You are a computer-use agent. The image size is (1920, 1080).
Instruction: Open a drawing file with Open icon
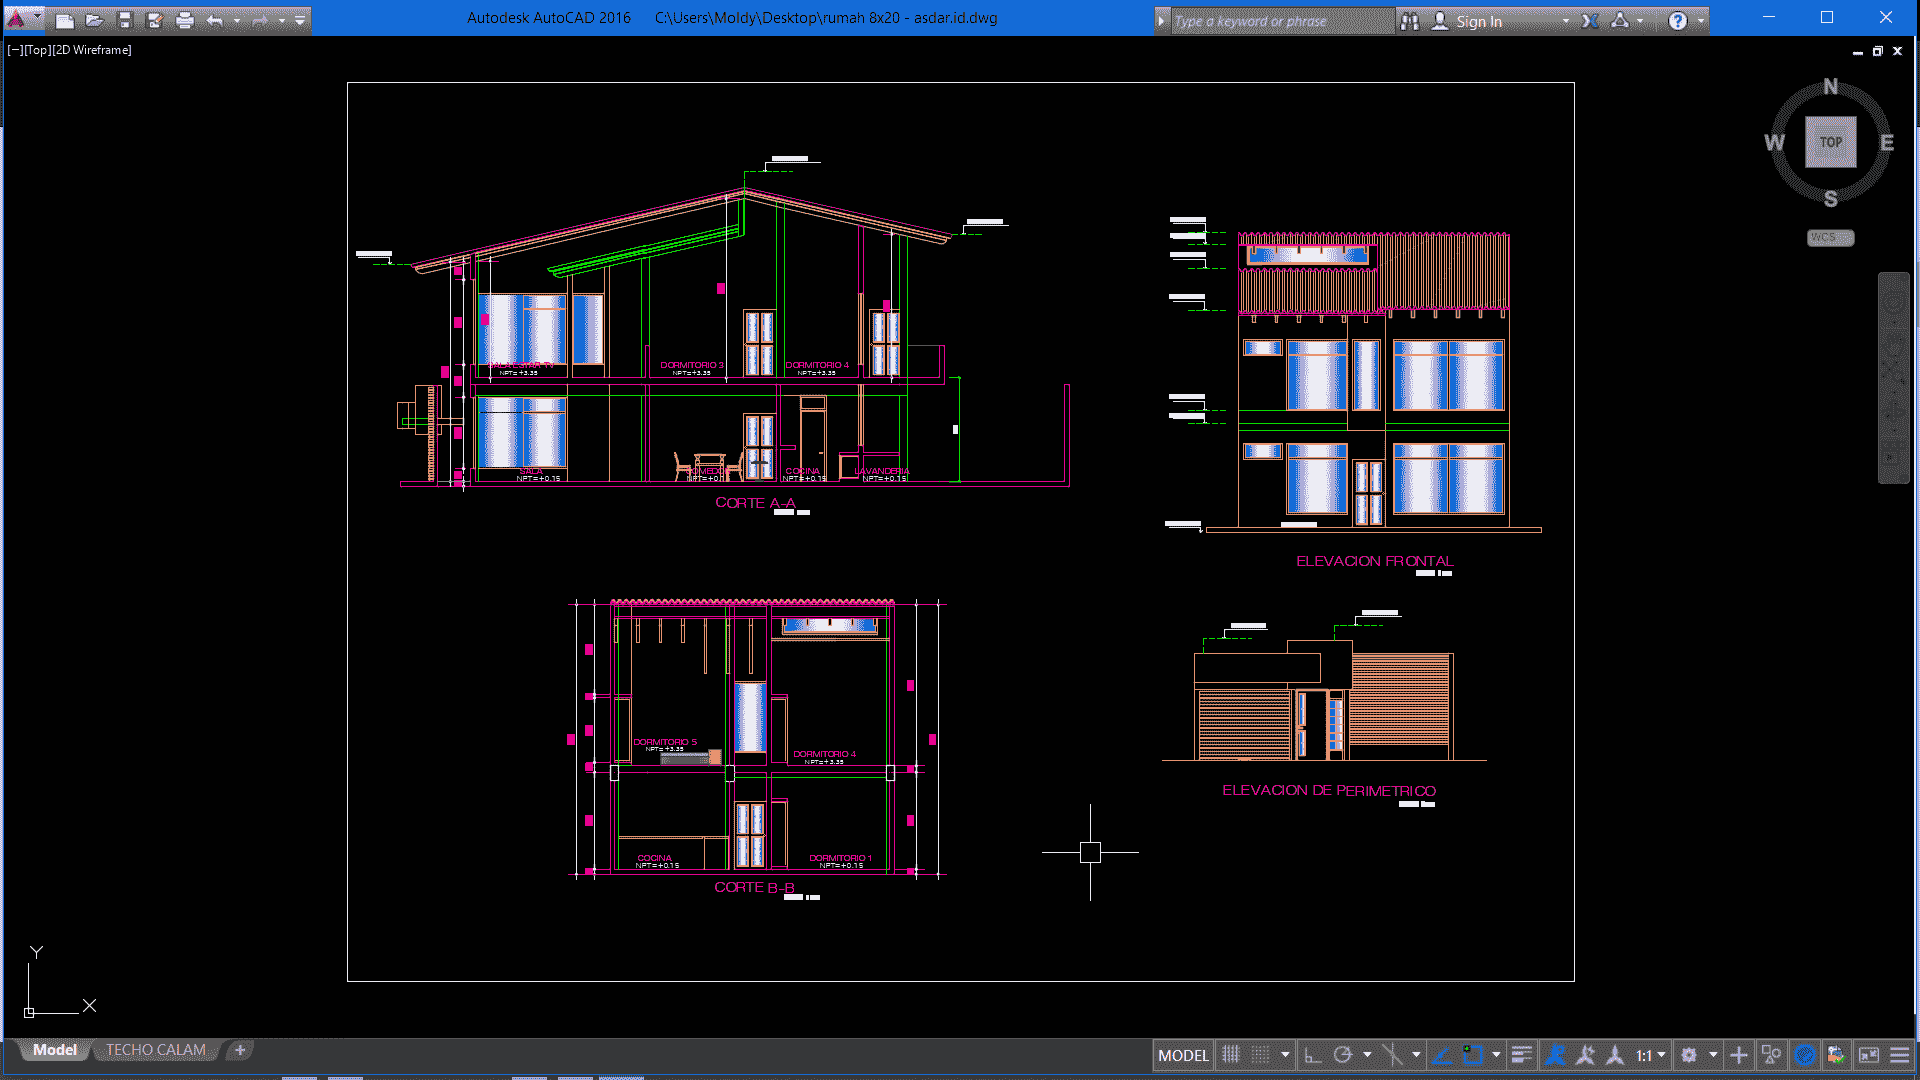95,20
